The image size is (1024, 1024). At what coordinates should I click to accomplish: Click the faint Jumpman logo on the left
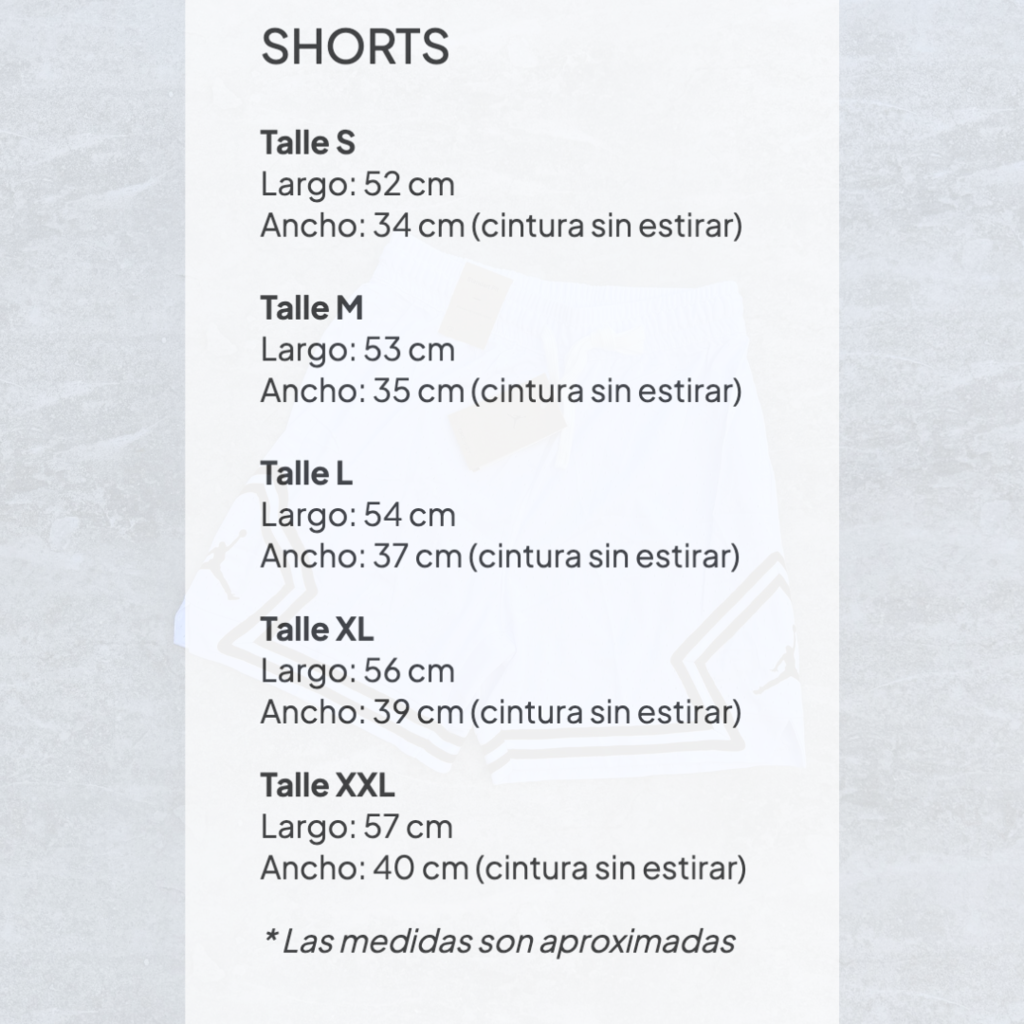click(222, 565)
